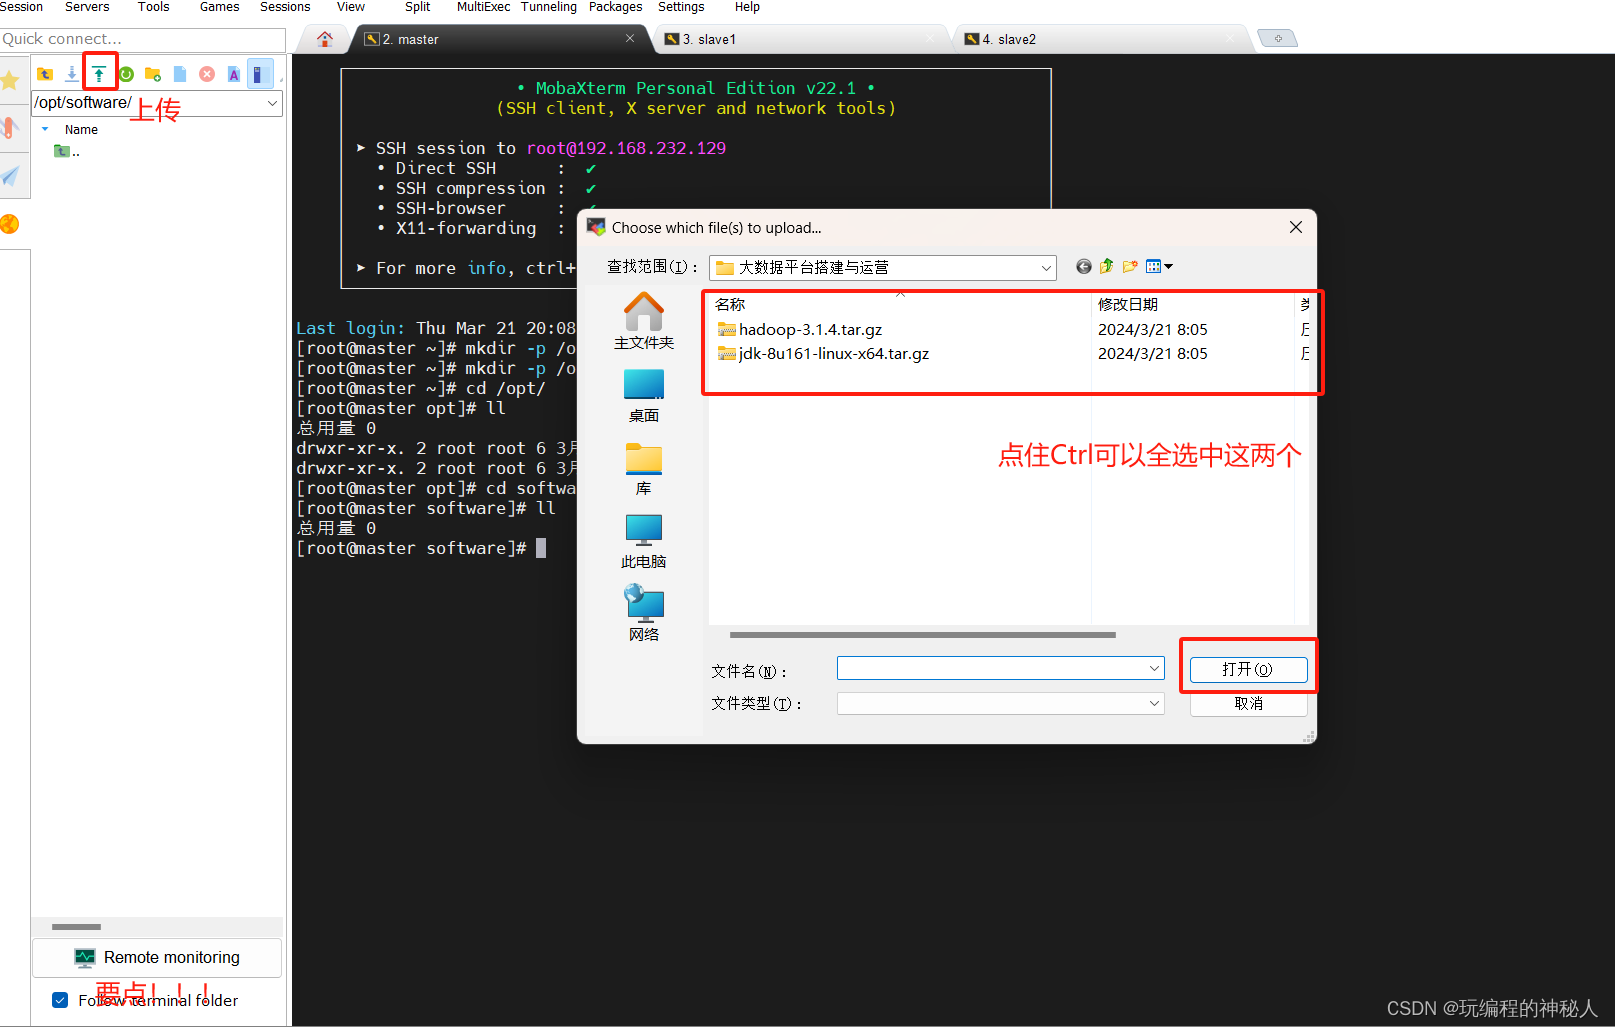Open the Games menu
This screenshot has width=1615, height=1029.
219,7
